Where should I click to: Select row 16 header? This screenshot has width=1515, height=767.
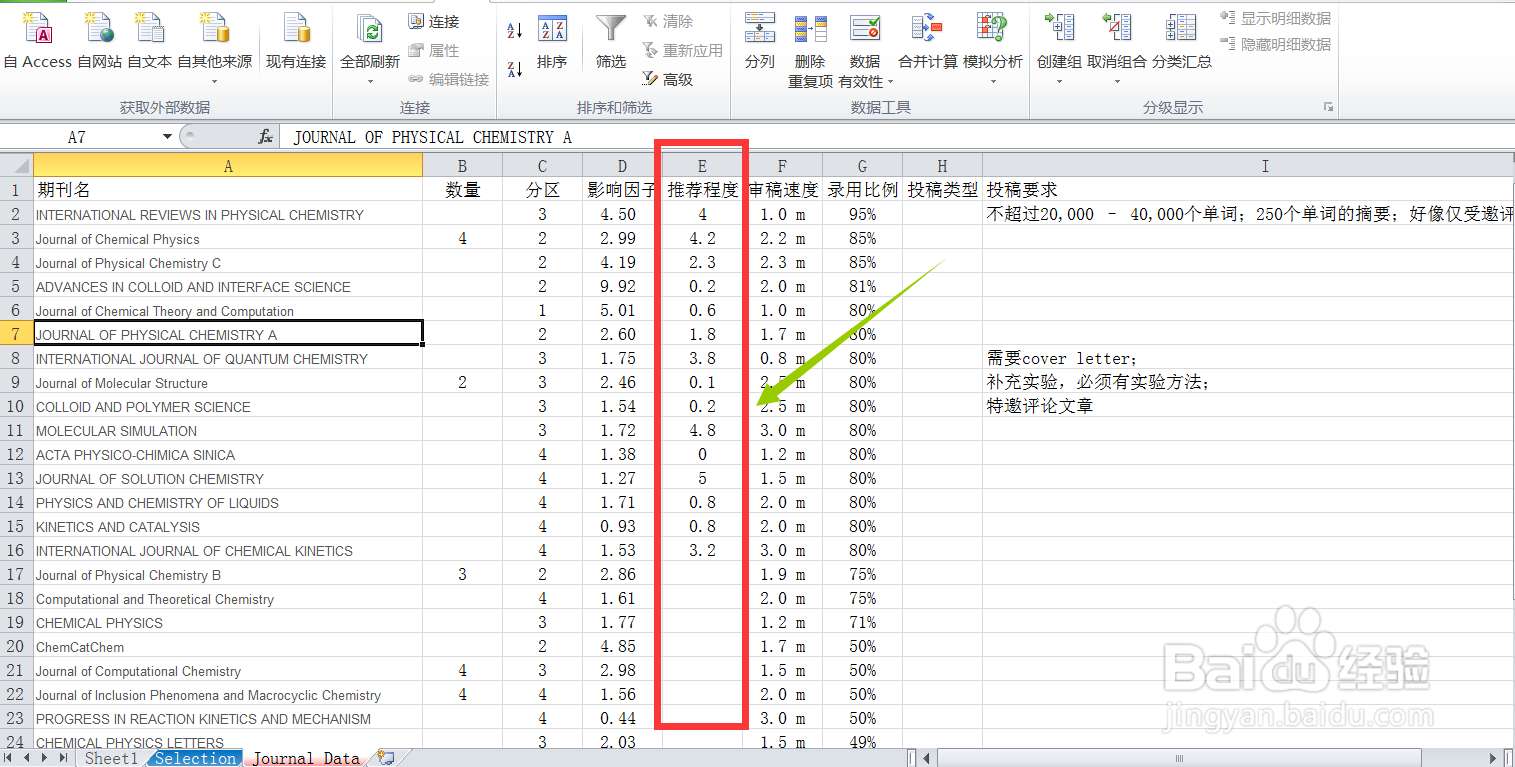16,550
